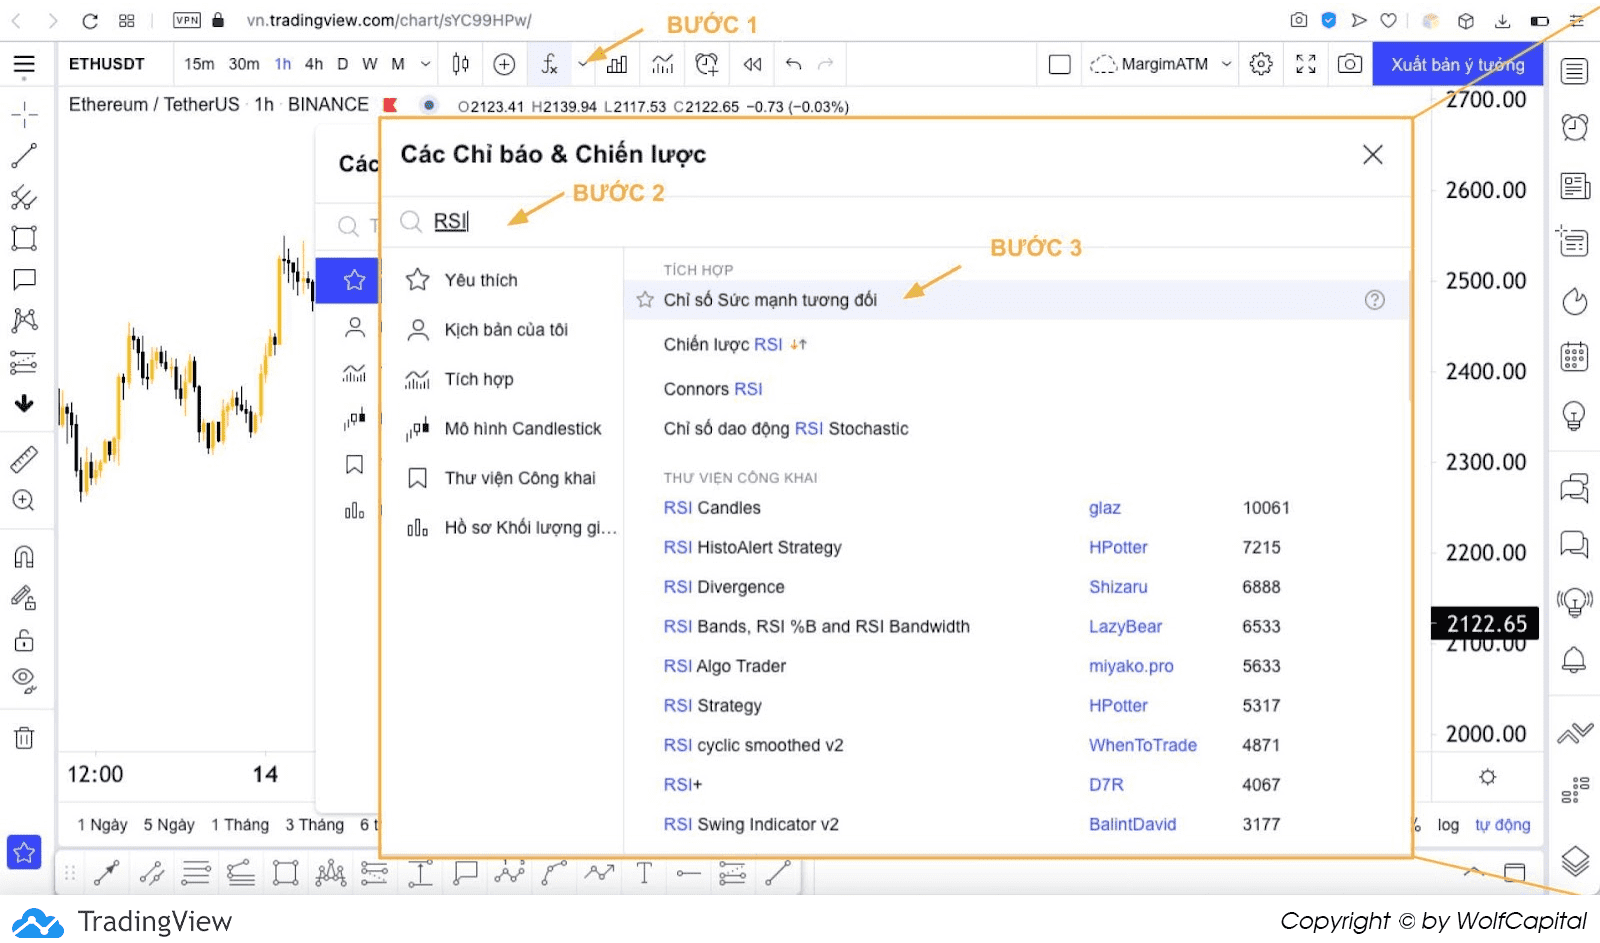Screen dimensions: 1600x943
Task: Open the economic calendar icon
Action: [x=1575, y=356]
